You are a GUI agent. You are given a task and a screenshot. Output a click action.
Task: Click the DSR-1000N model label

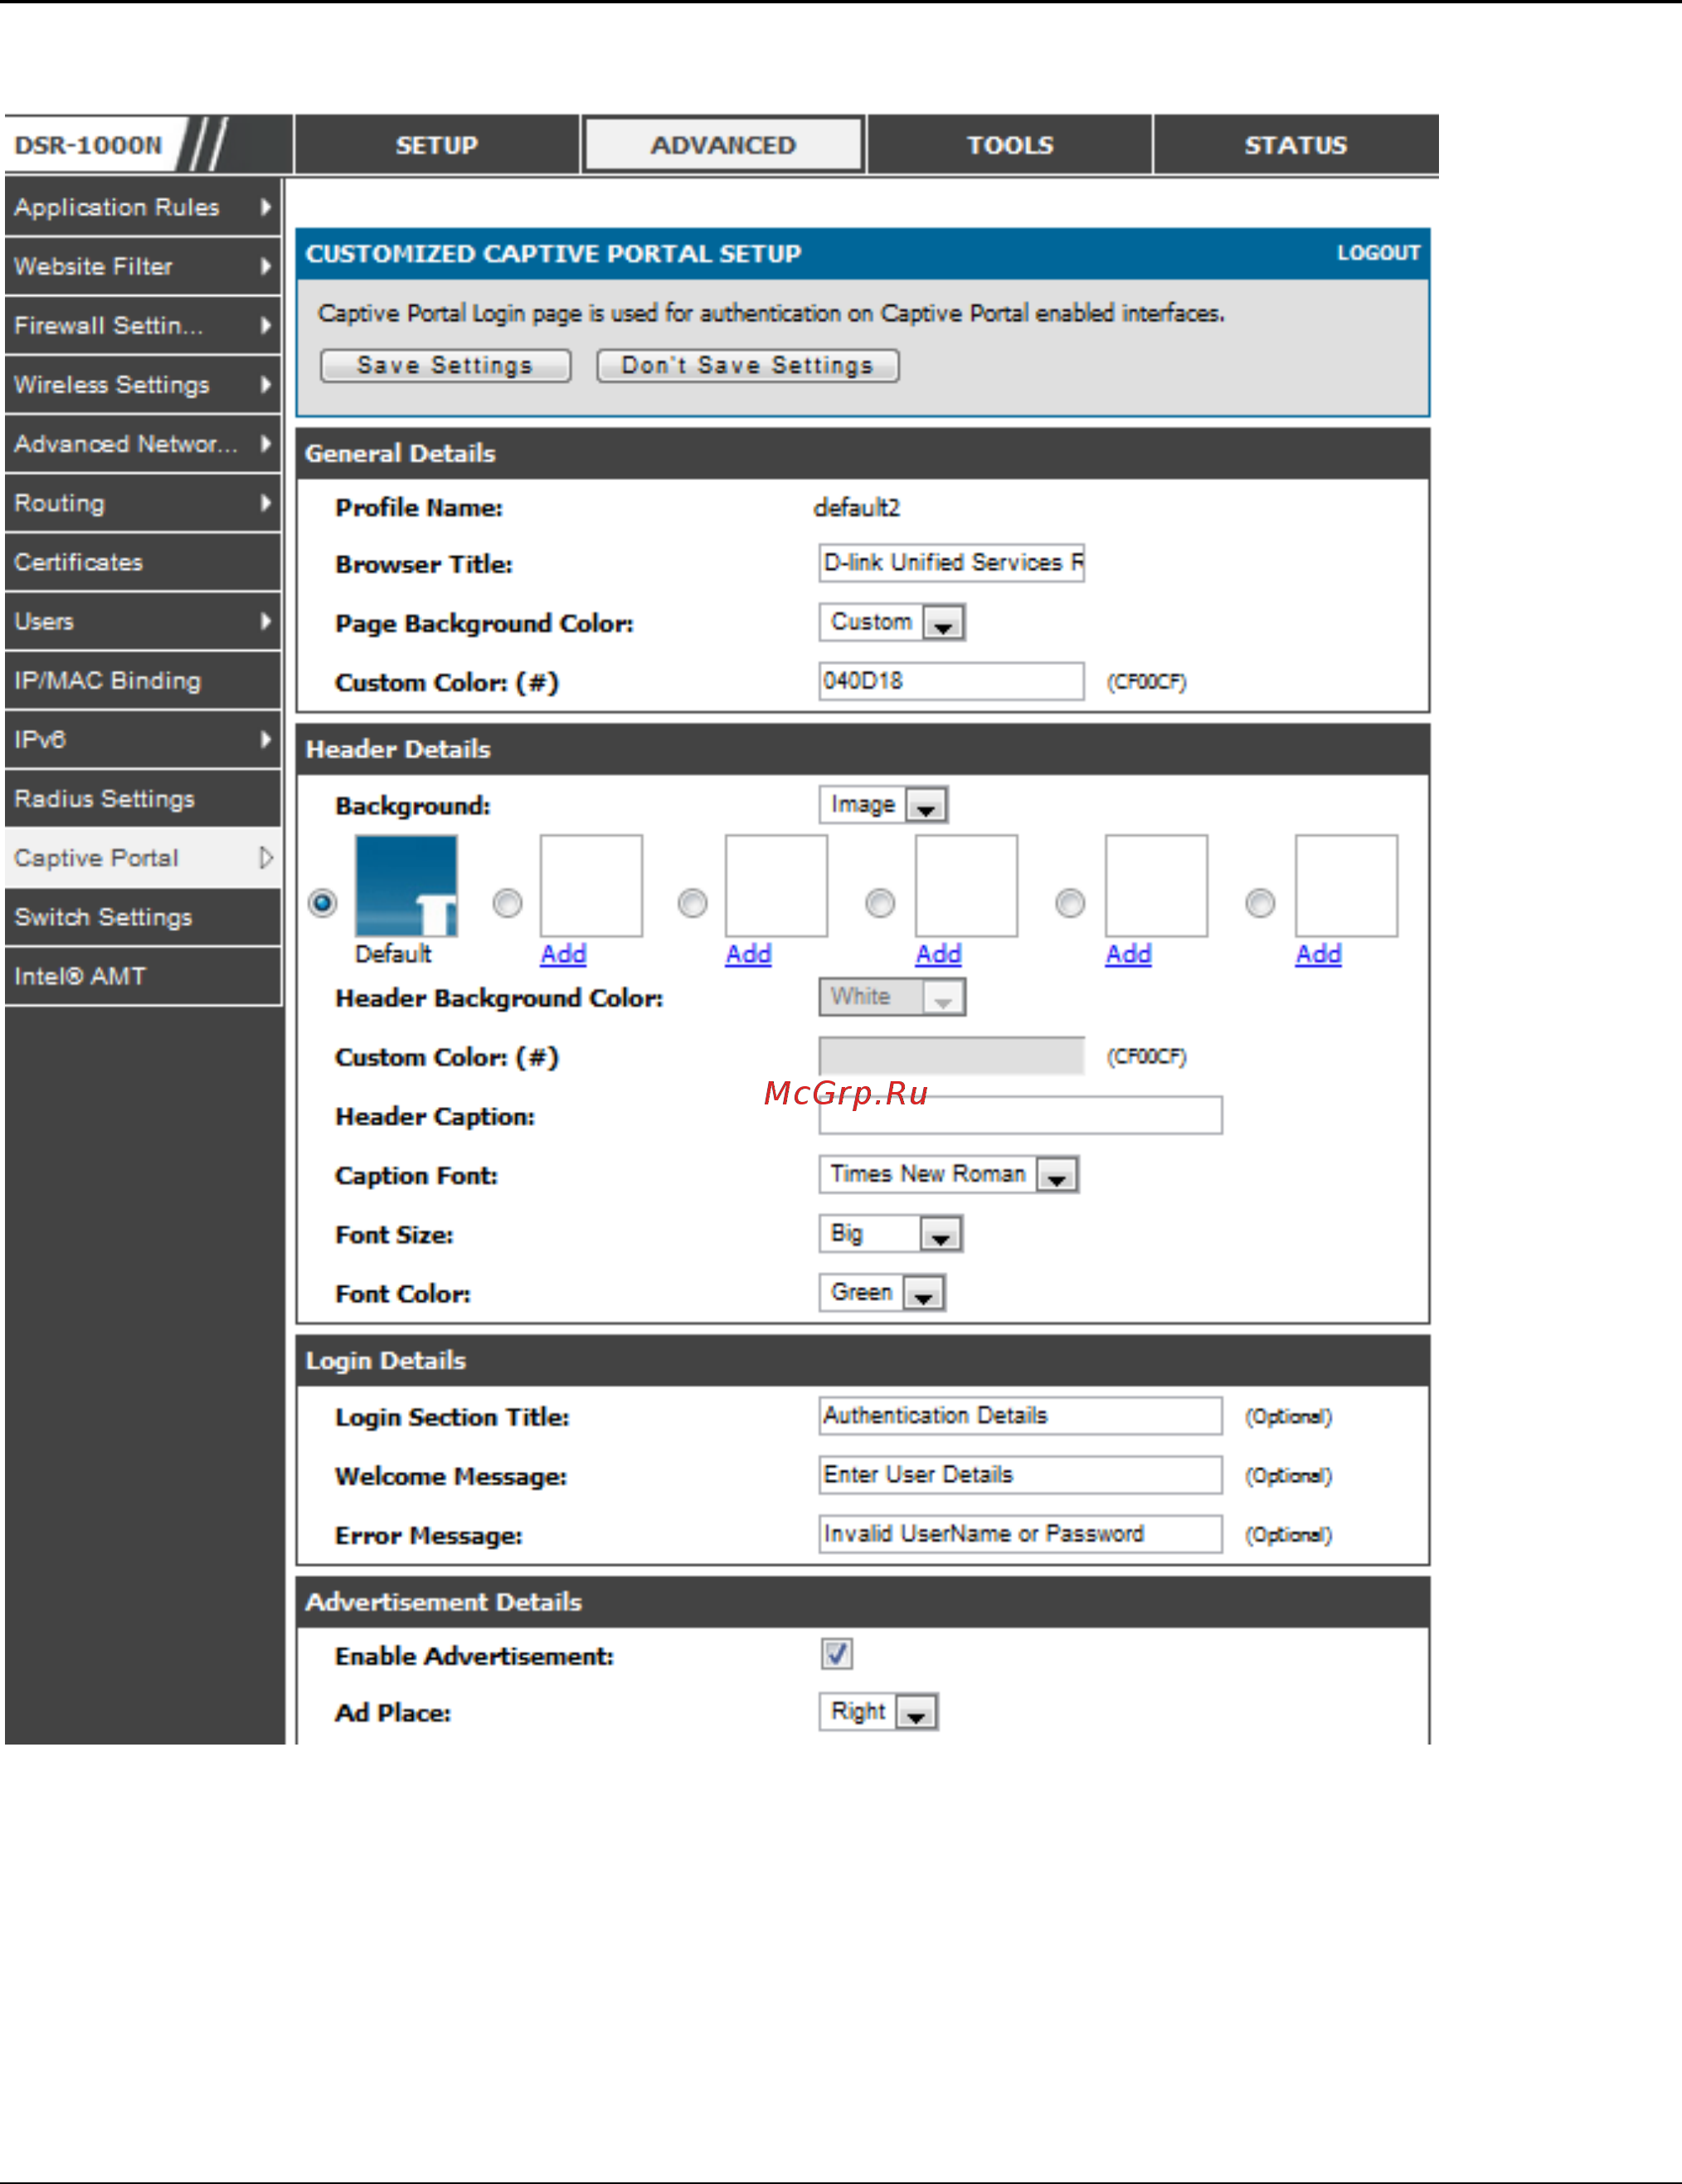(88, 145)
